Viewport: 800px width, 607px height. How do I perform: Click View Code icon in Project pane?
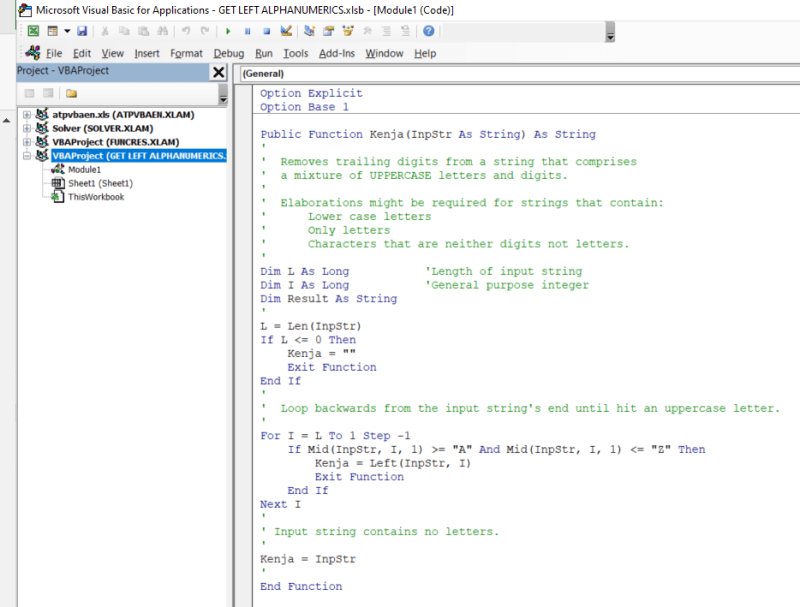coord(30,93)
